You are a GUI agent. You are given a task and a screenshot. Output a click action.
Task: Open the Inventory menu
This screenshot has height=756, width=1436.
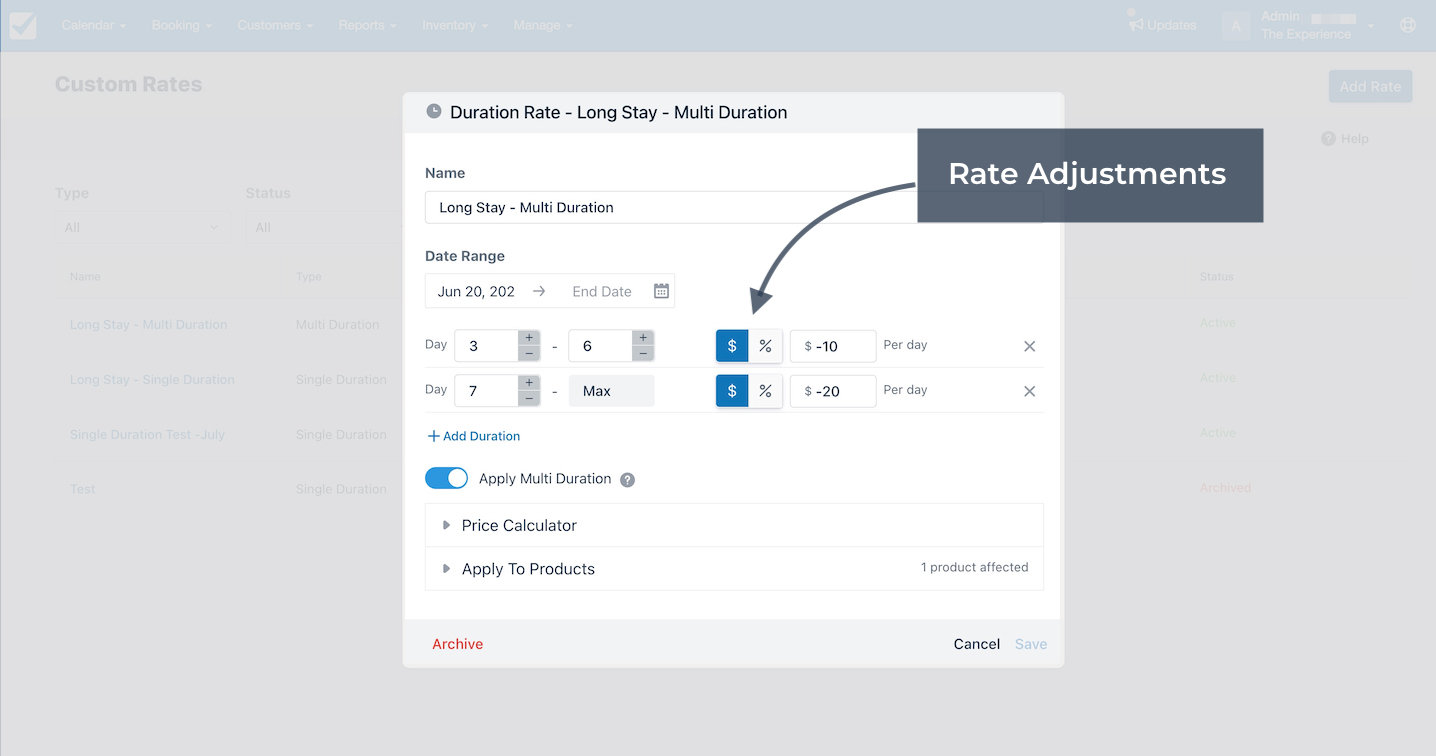tap(455, 25)
